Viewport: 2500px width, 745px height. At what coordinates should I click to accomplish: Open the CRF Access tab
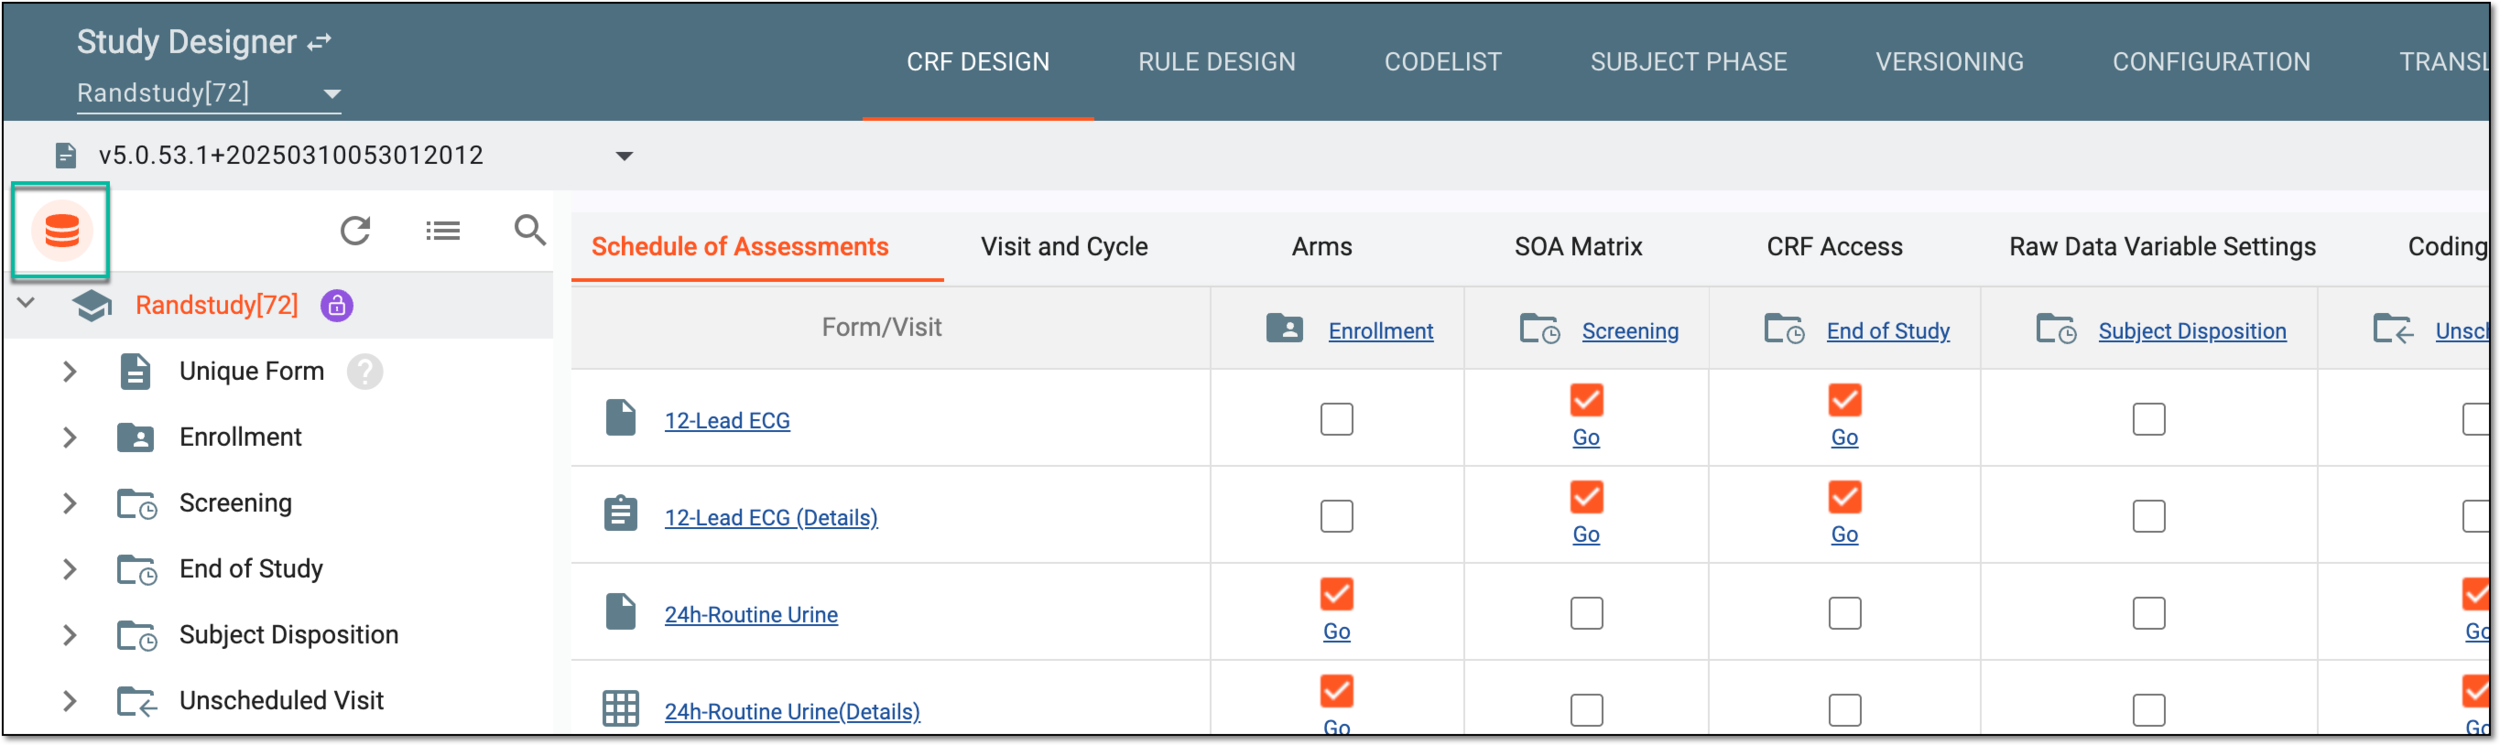coord(1834,247)
